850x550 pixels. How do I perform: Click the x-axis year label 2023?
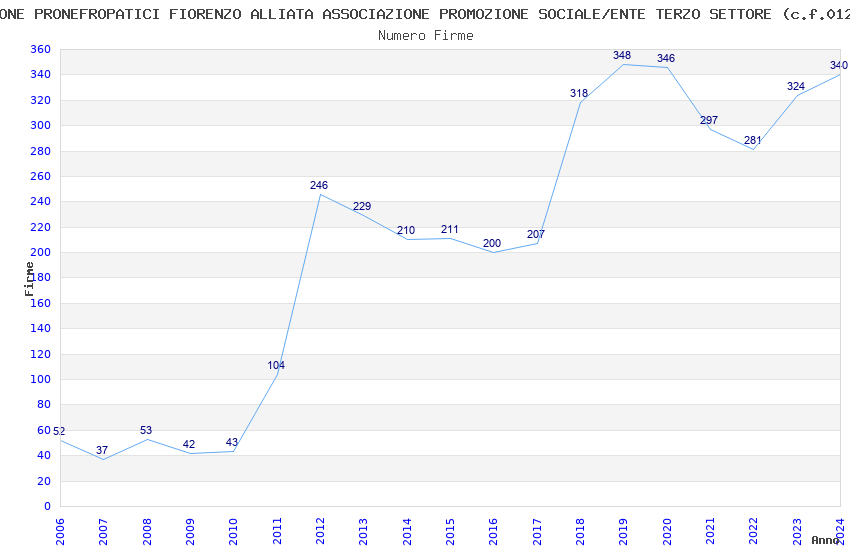click(x=797, y=532)
